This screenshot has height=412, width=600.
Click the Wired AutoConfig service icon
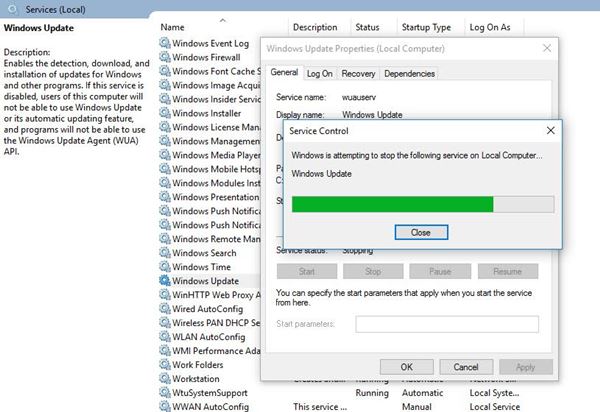coord(165,308)
